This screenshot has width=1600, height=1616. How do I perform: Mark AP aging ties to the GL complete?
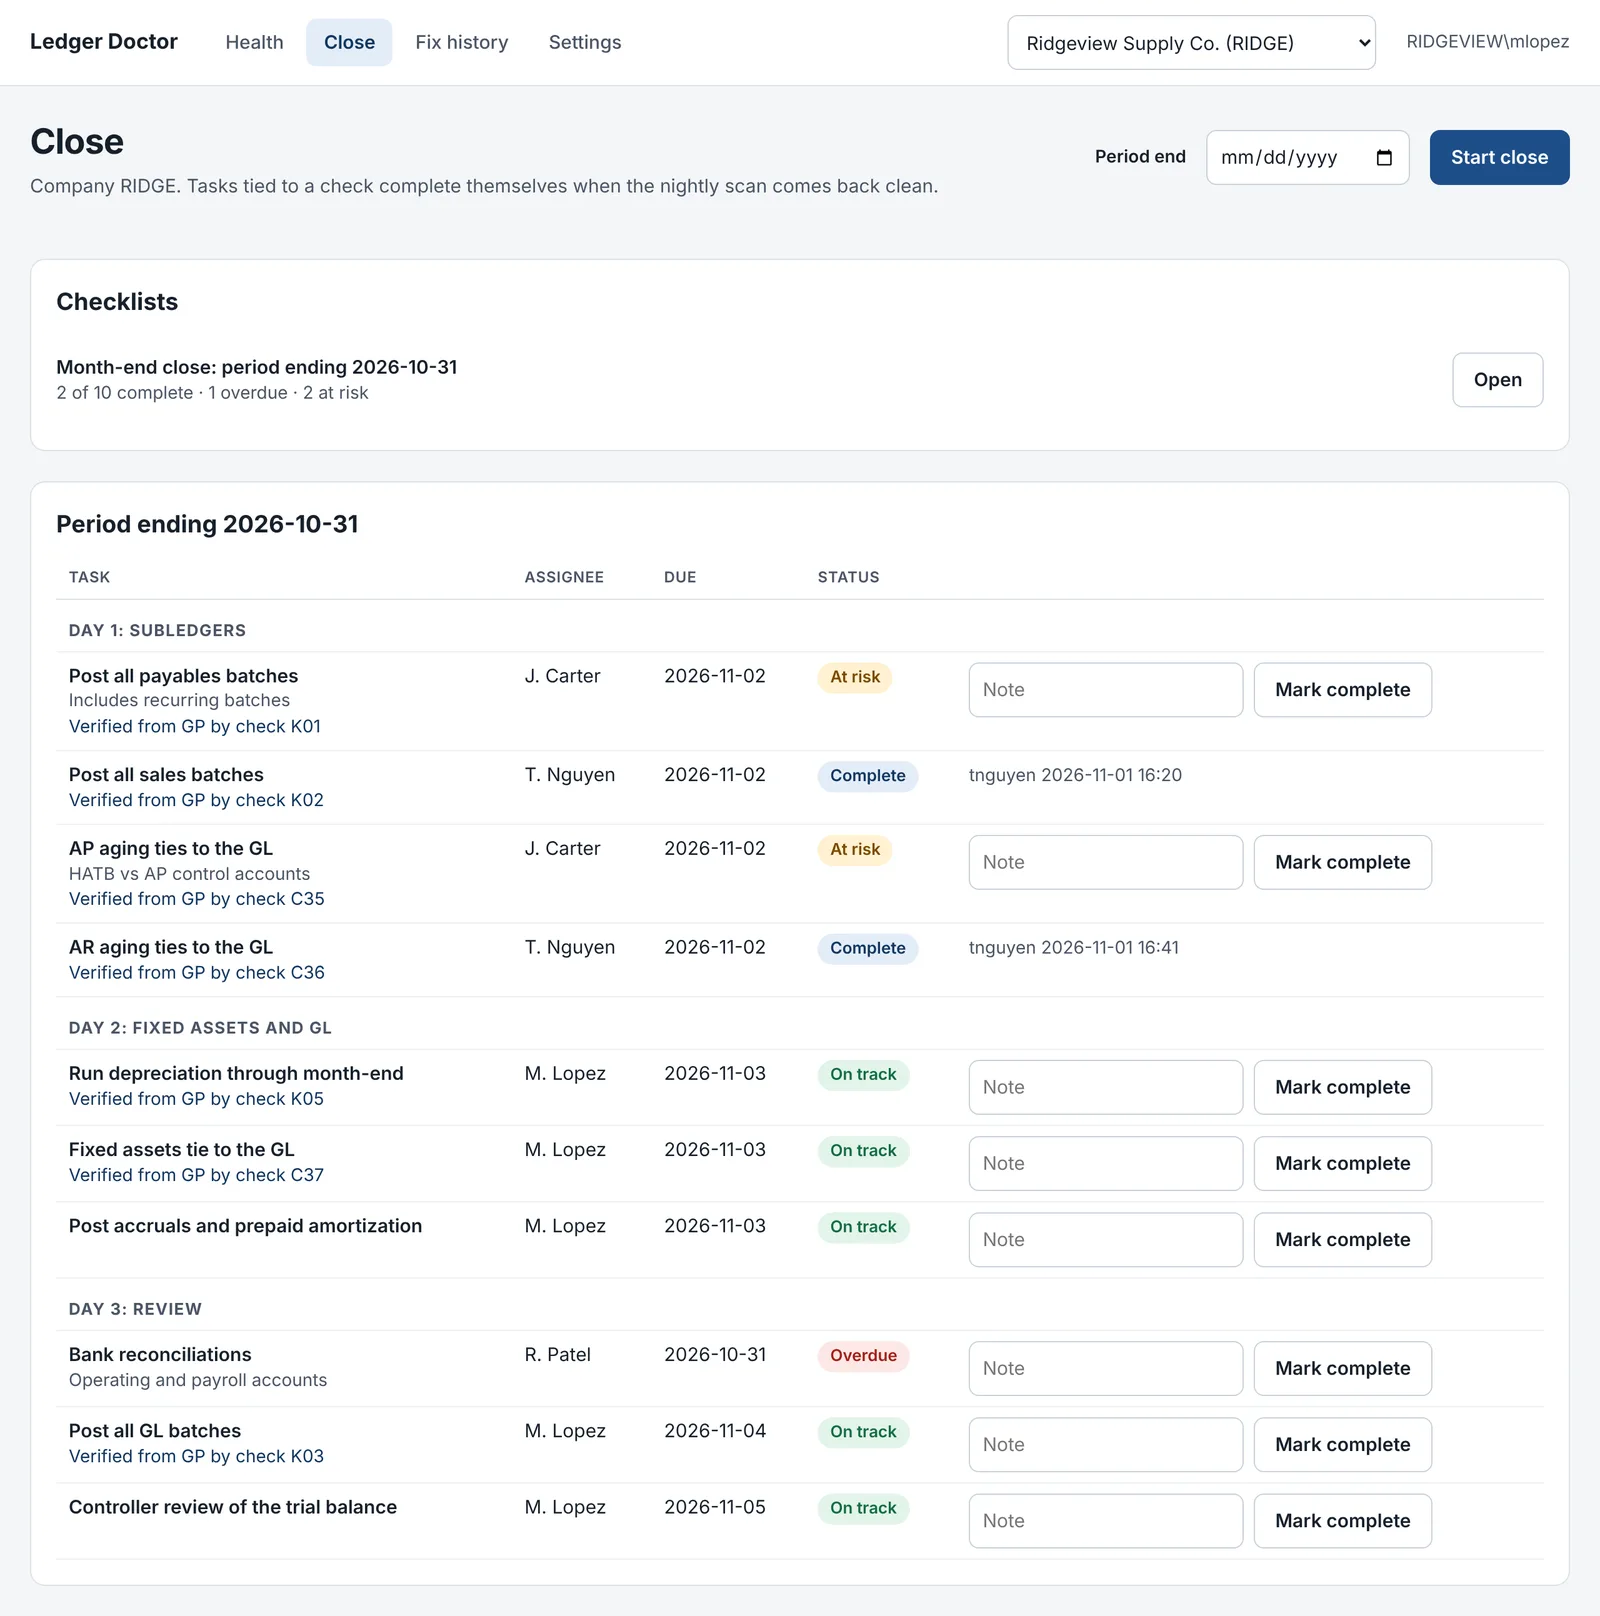tap(1342, 862)
